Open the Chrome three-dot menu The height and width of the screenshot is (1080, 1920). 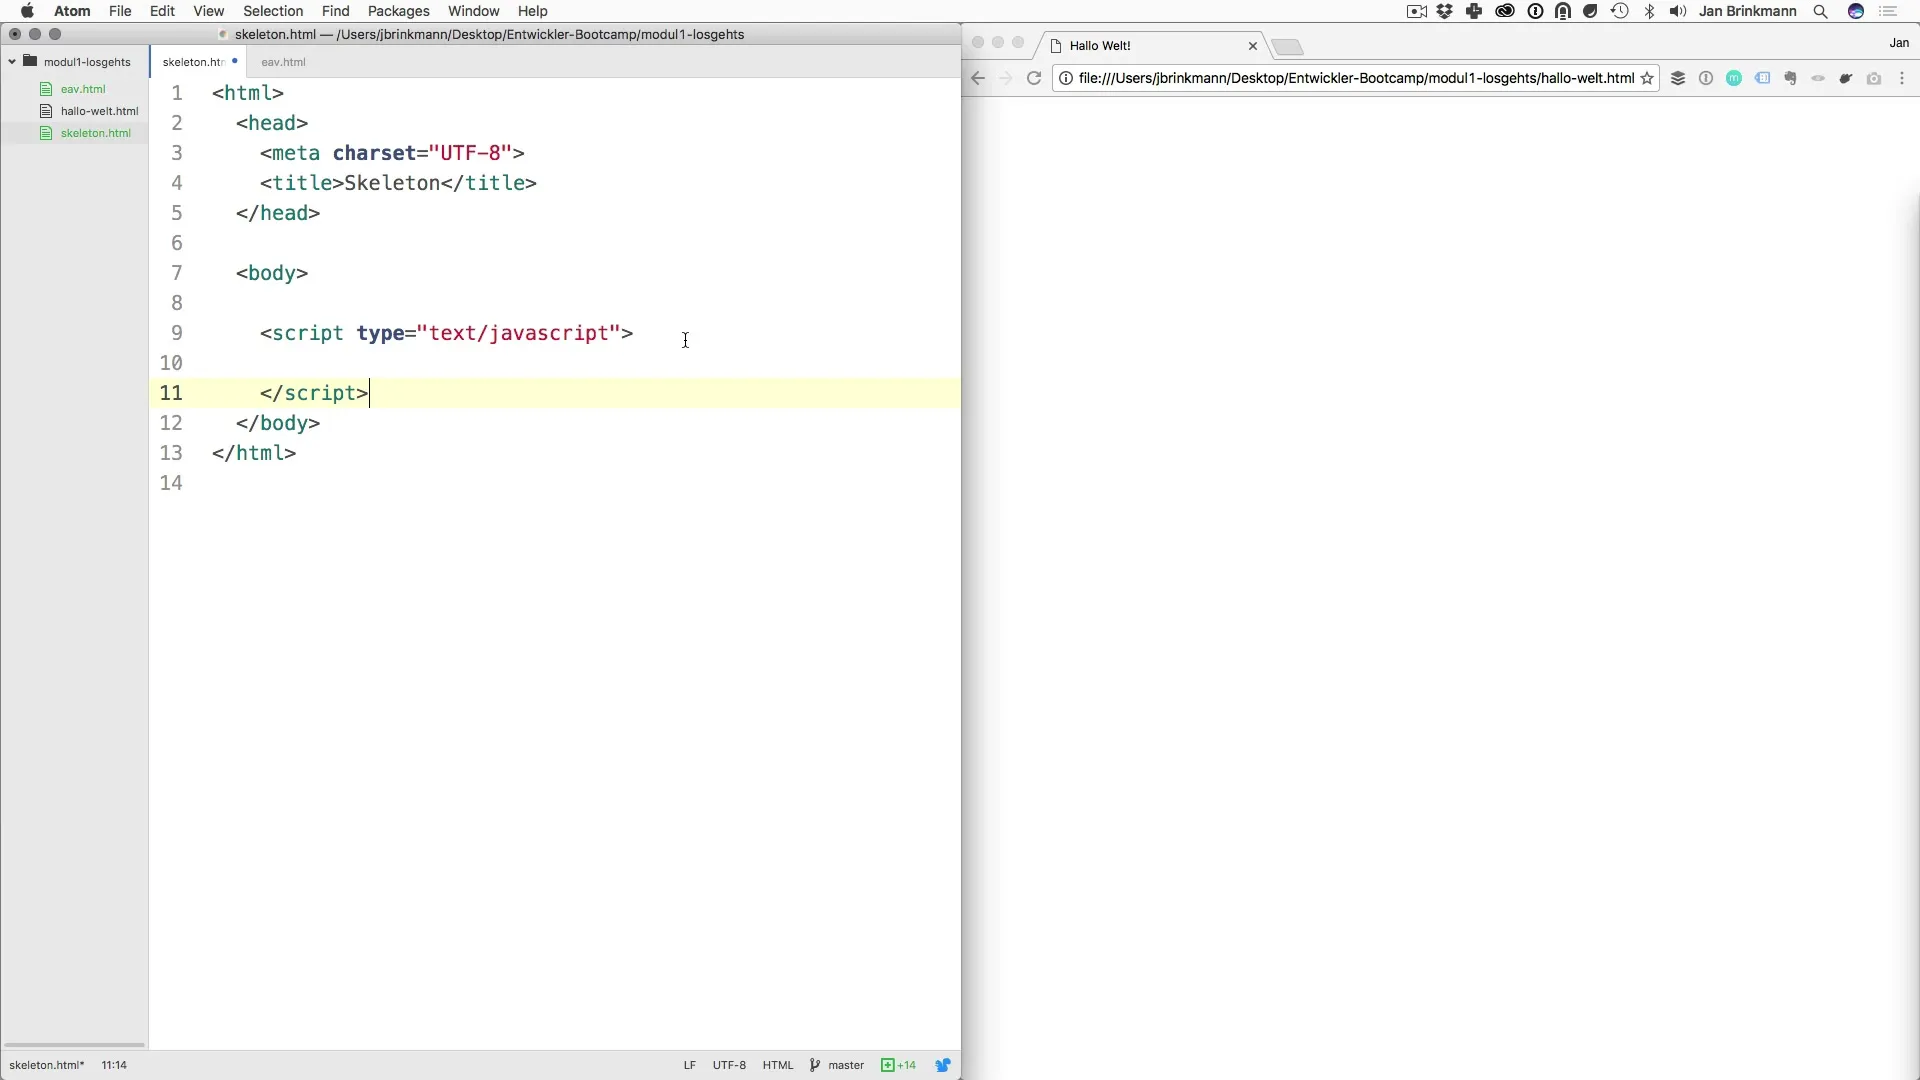[x=1902, y=78]
